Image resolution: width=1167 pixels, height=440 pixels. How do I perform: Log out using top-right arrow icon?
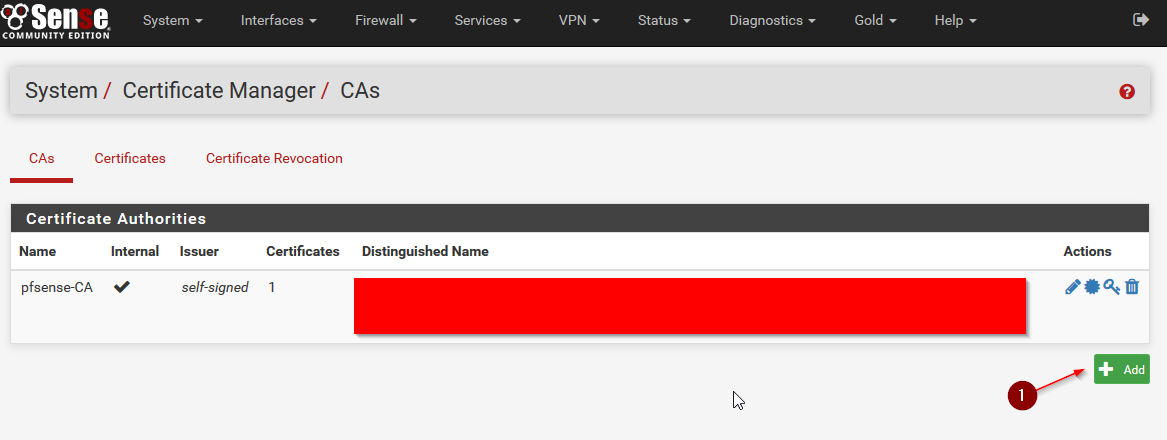(1141, 20)
